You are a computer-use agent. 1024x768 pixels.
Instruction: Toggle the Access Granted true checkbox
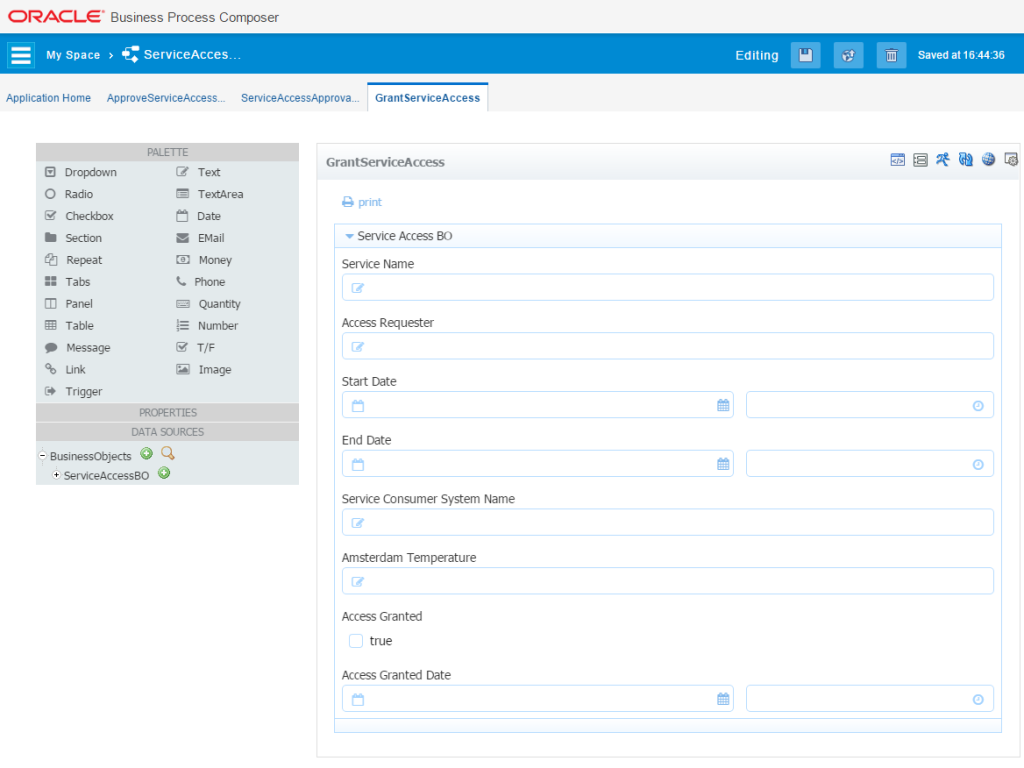tap(356, 641)
